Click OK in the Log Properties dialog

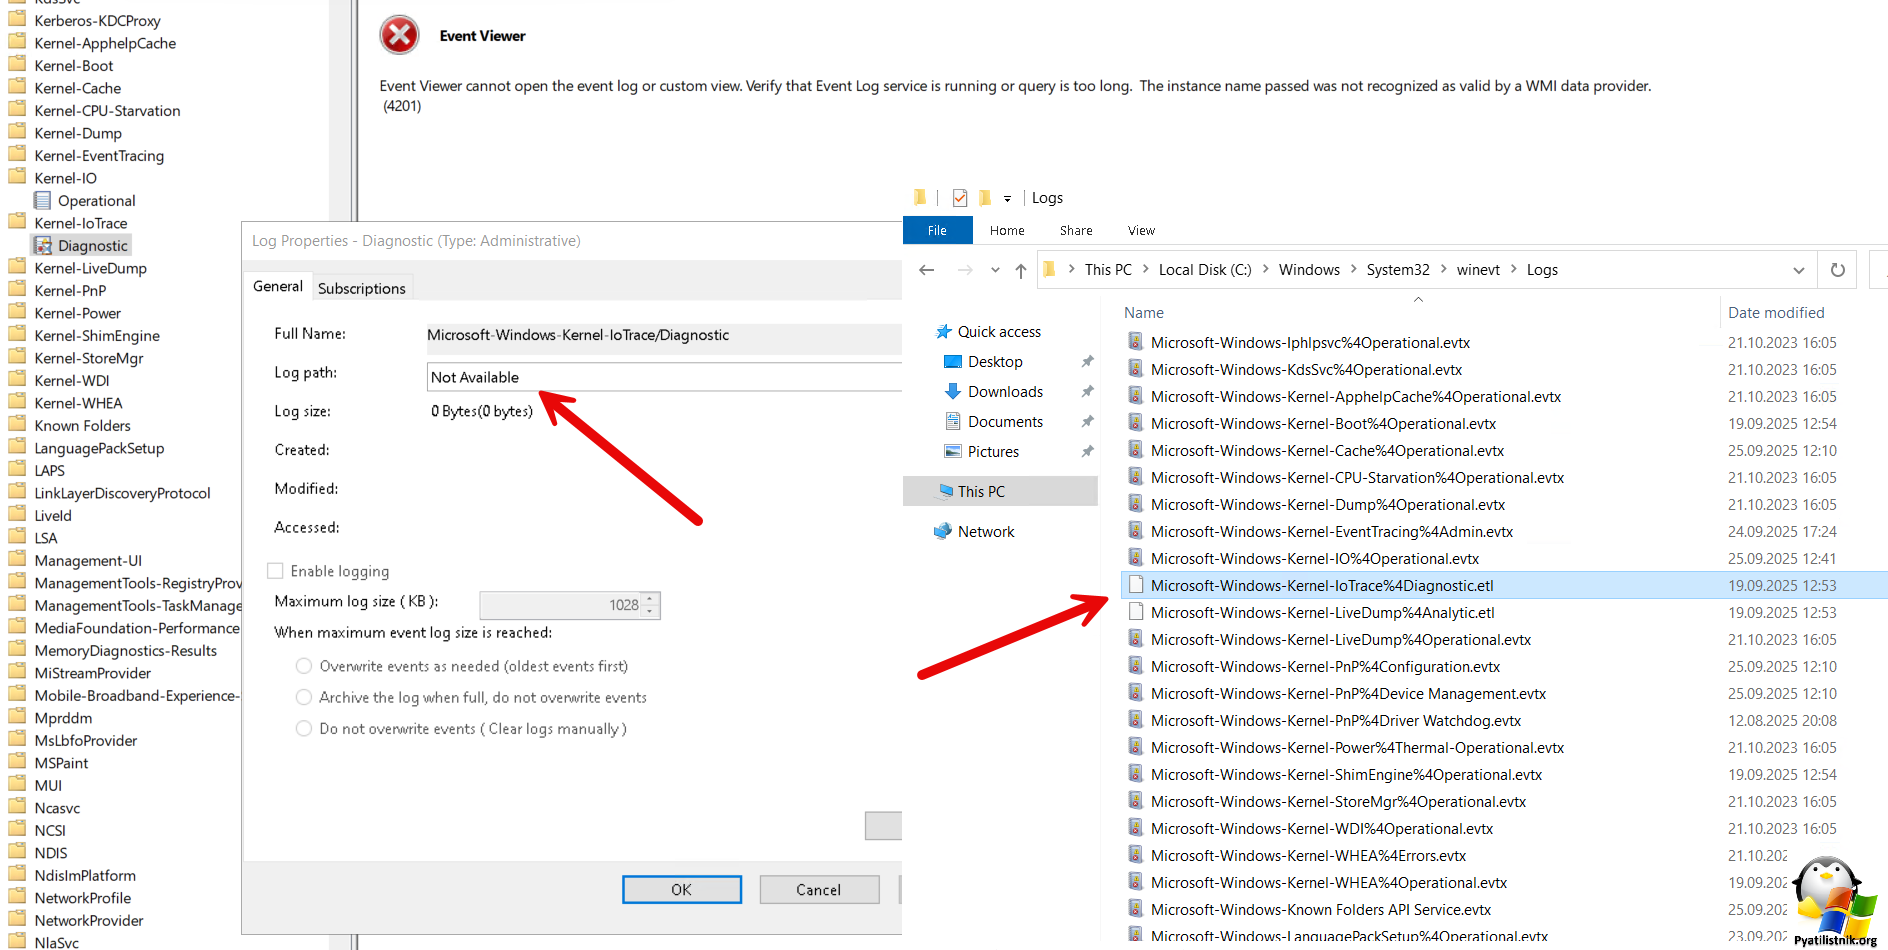[682, 889]
